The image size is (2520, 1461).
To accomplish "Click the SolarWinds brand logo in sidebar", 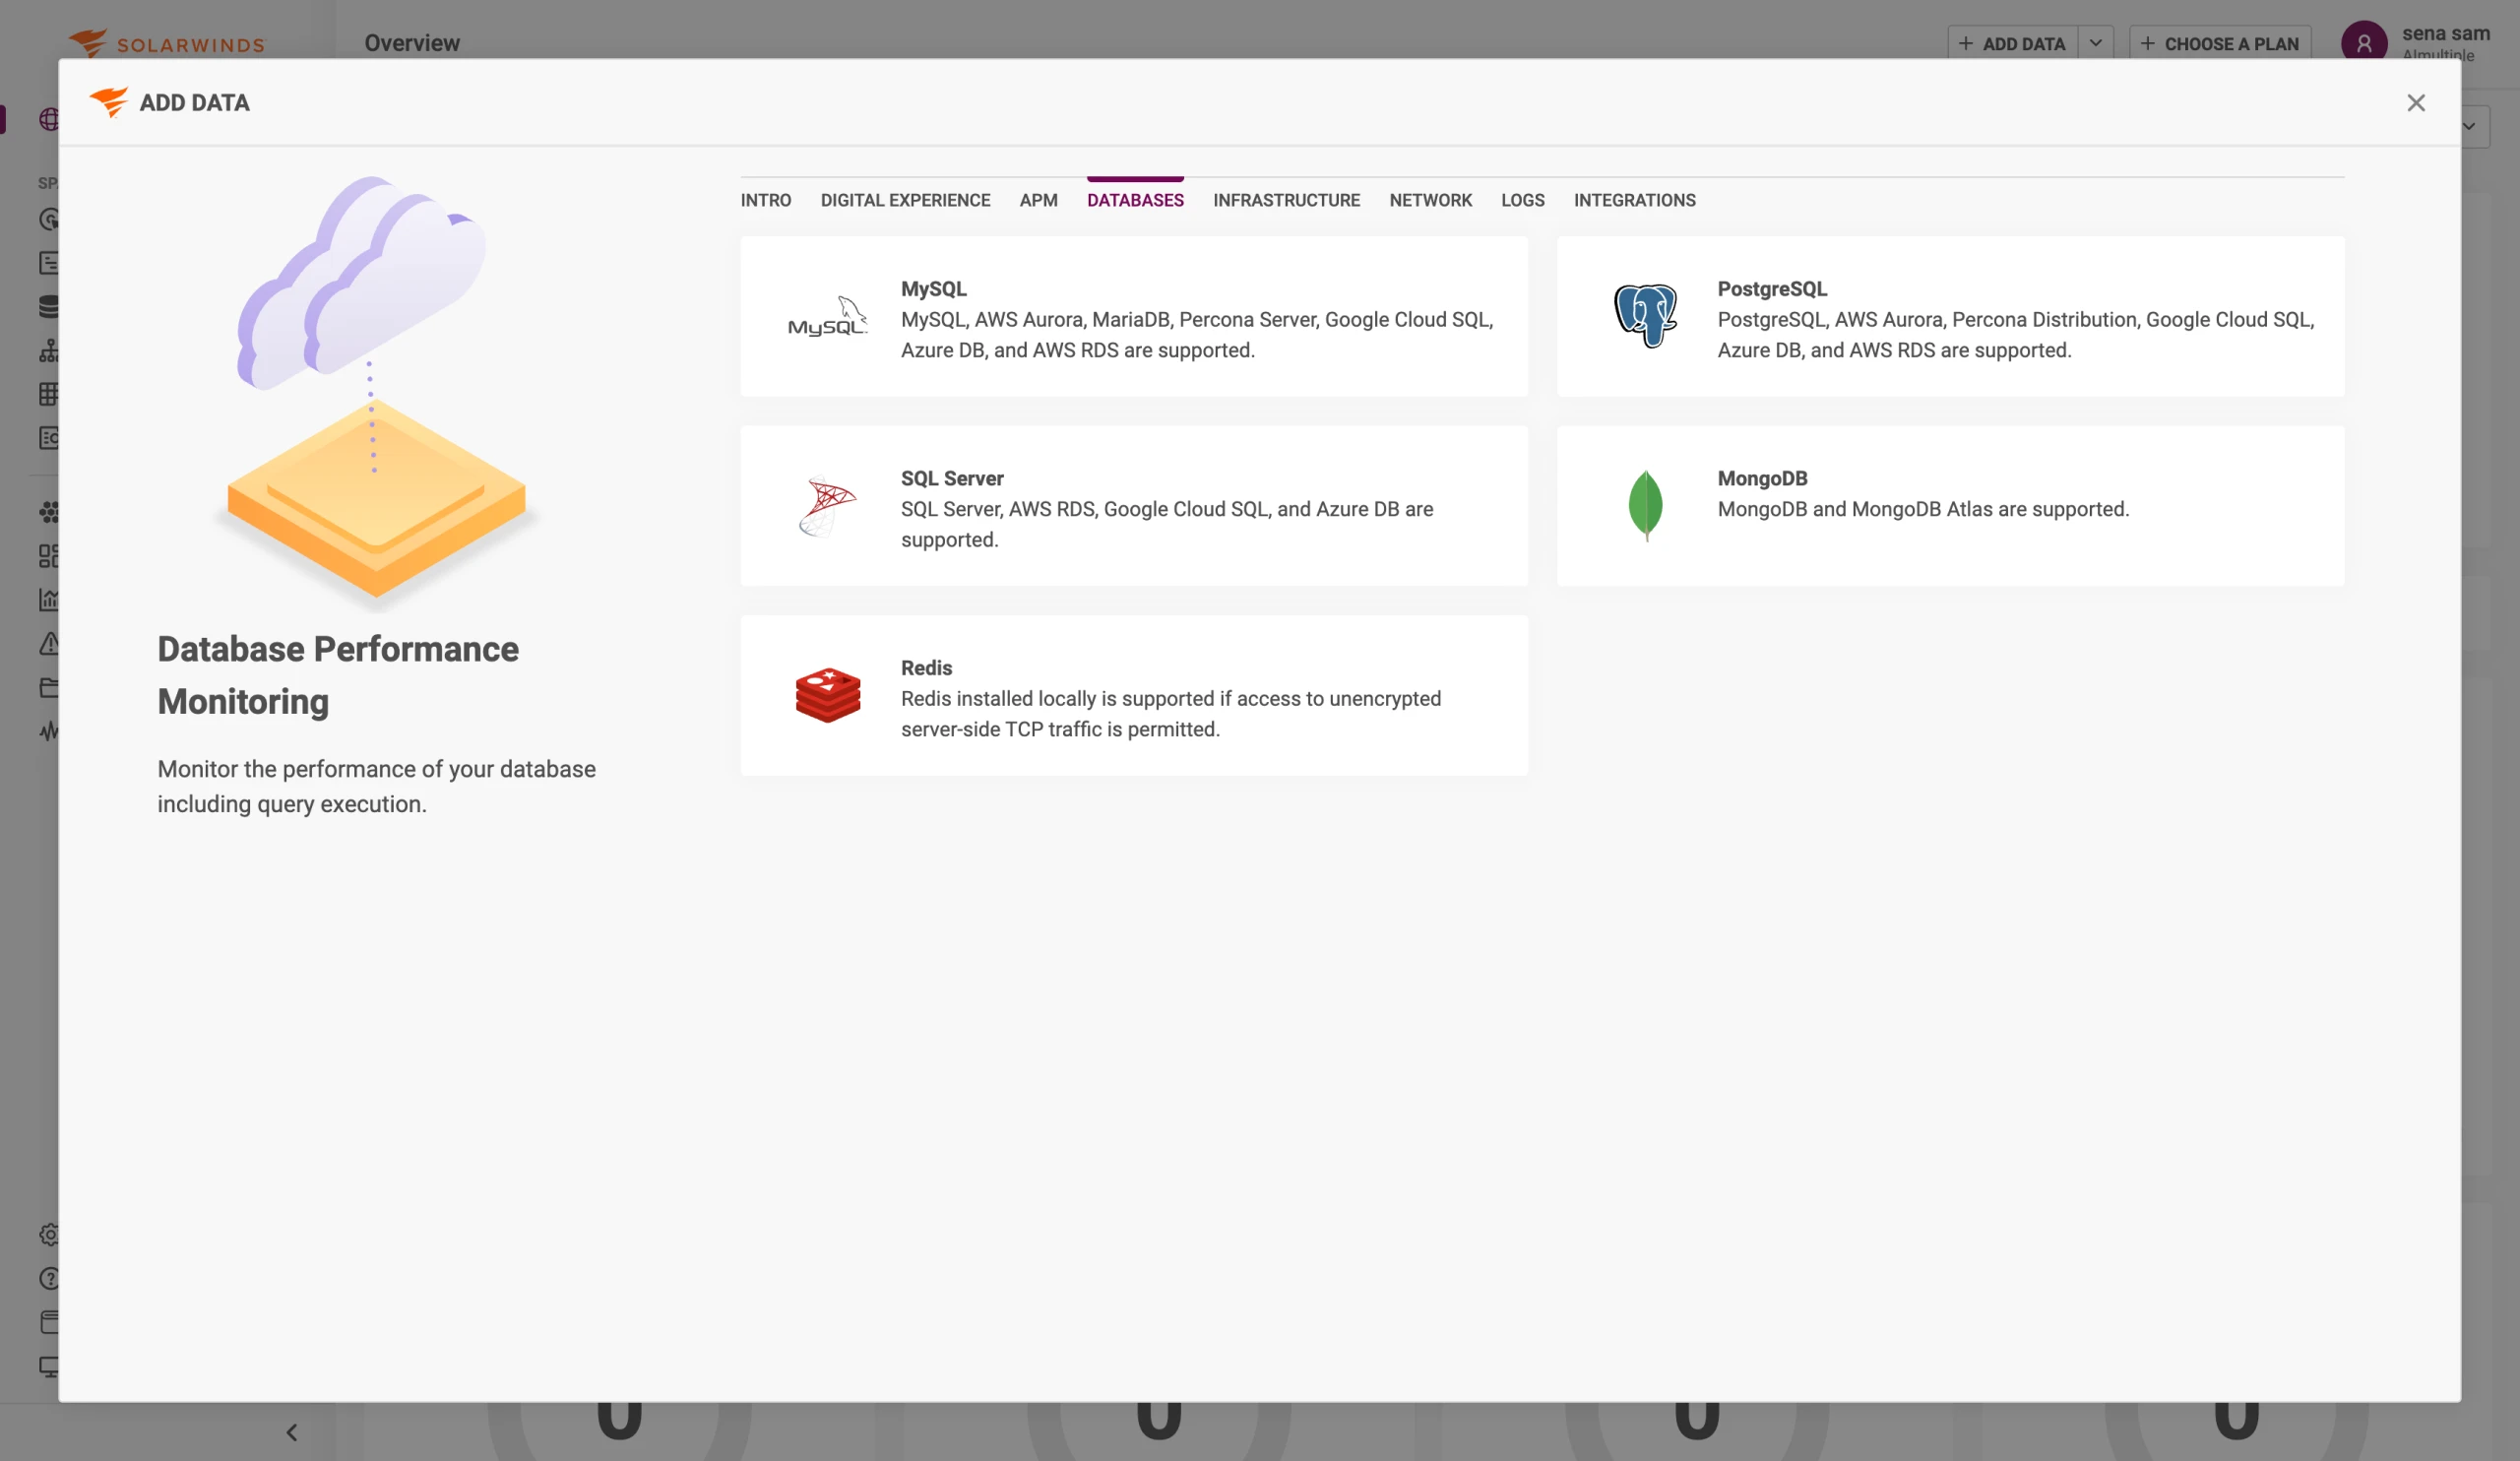I will 166,43.
